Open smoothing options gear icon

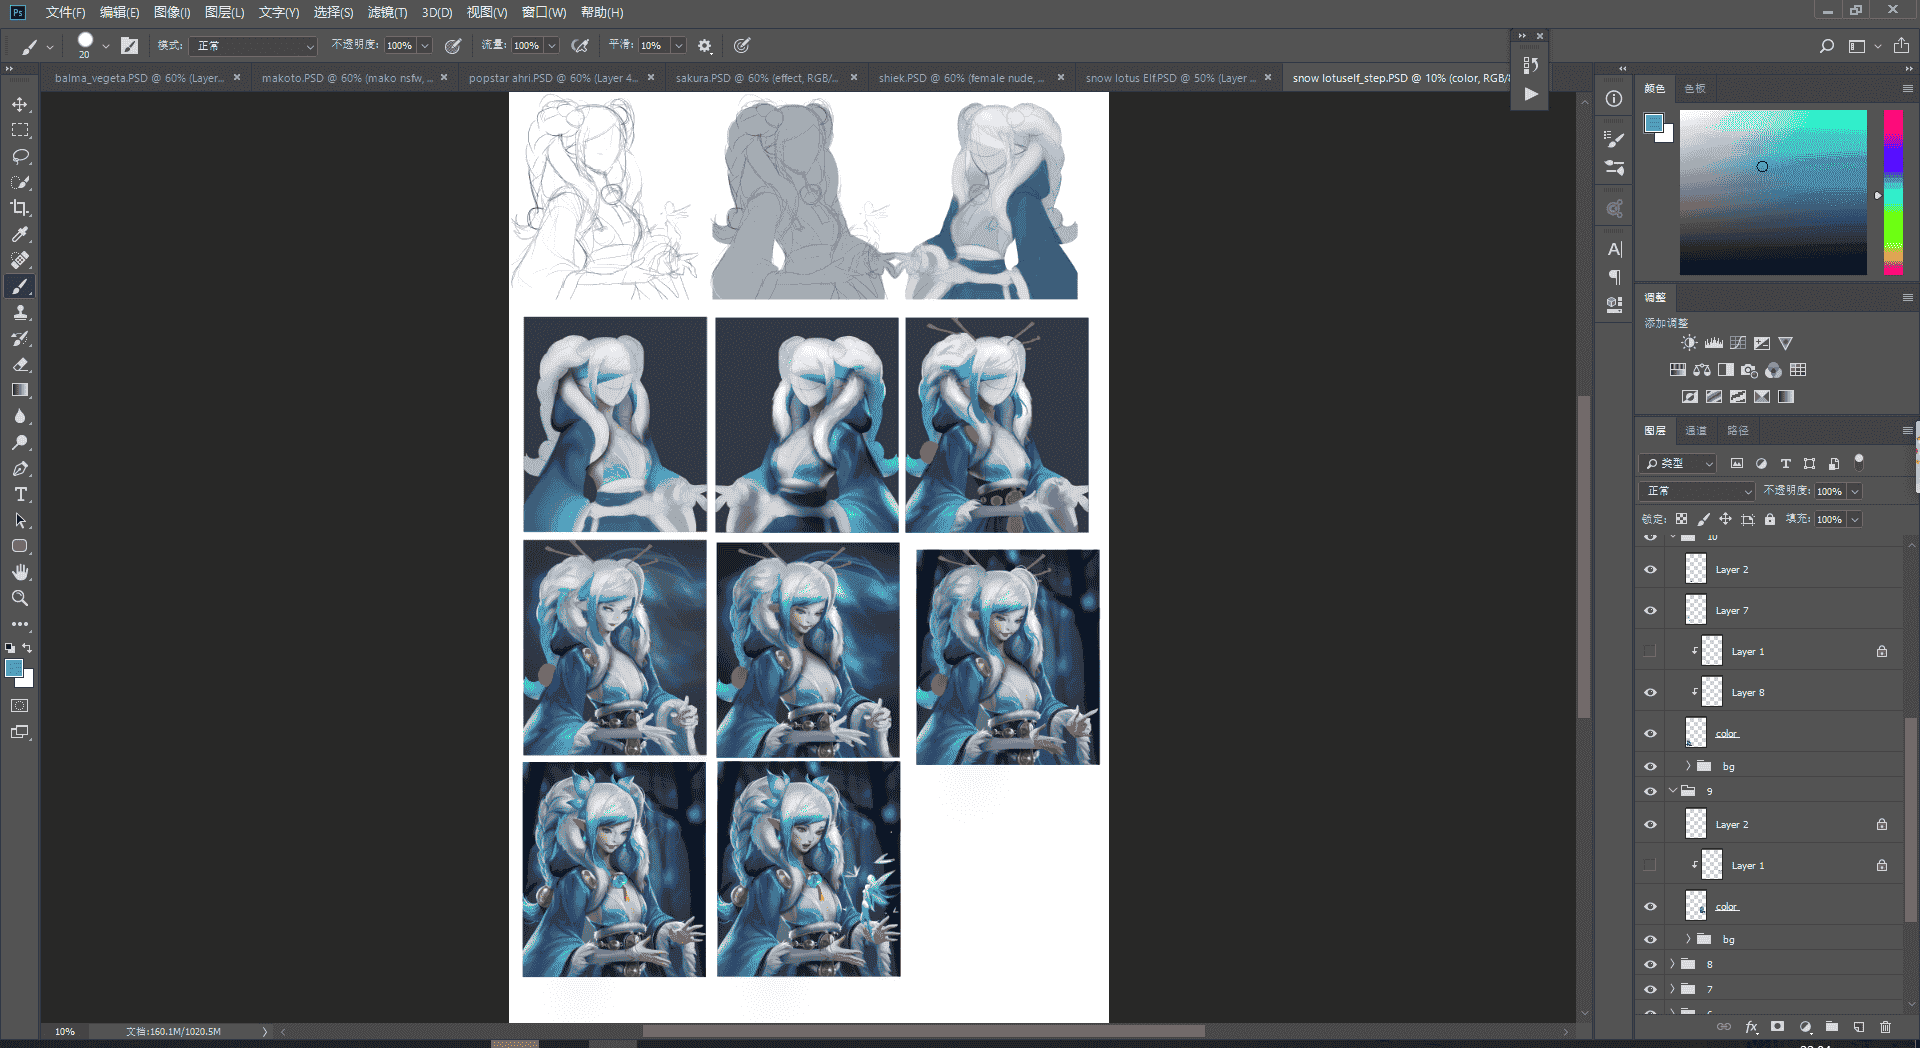[x=705, y=46]
